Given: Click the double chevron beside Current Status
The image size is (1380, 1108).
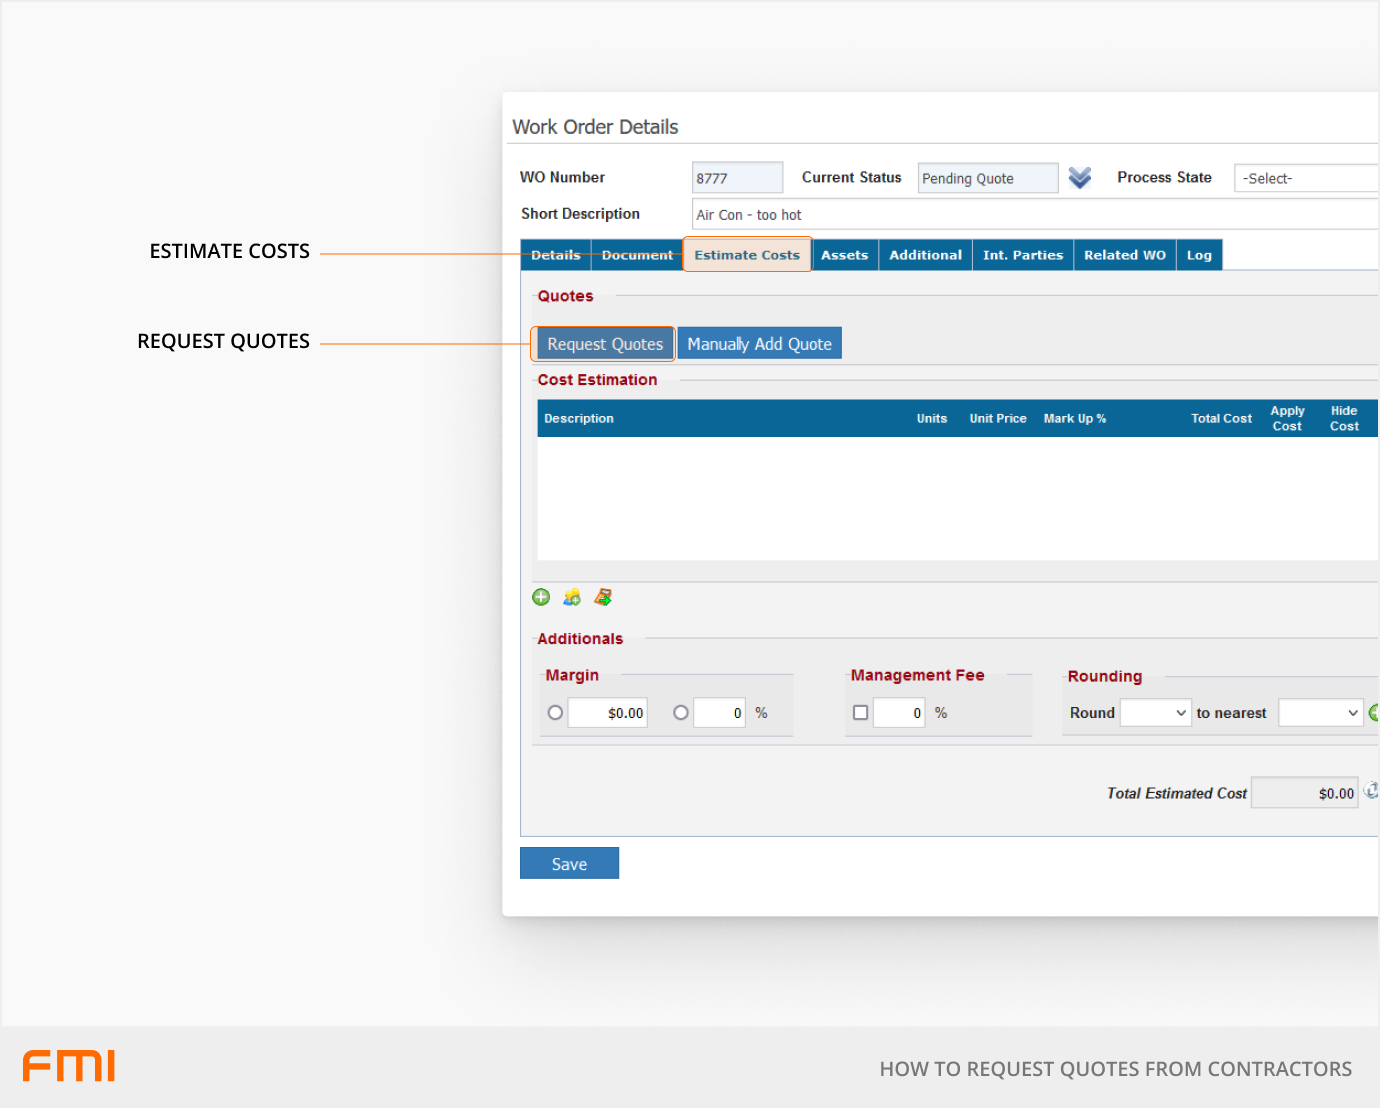Looking at the screenshot, I should pyautogui.click(x=1079, y=178).
